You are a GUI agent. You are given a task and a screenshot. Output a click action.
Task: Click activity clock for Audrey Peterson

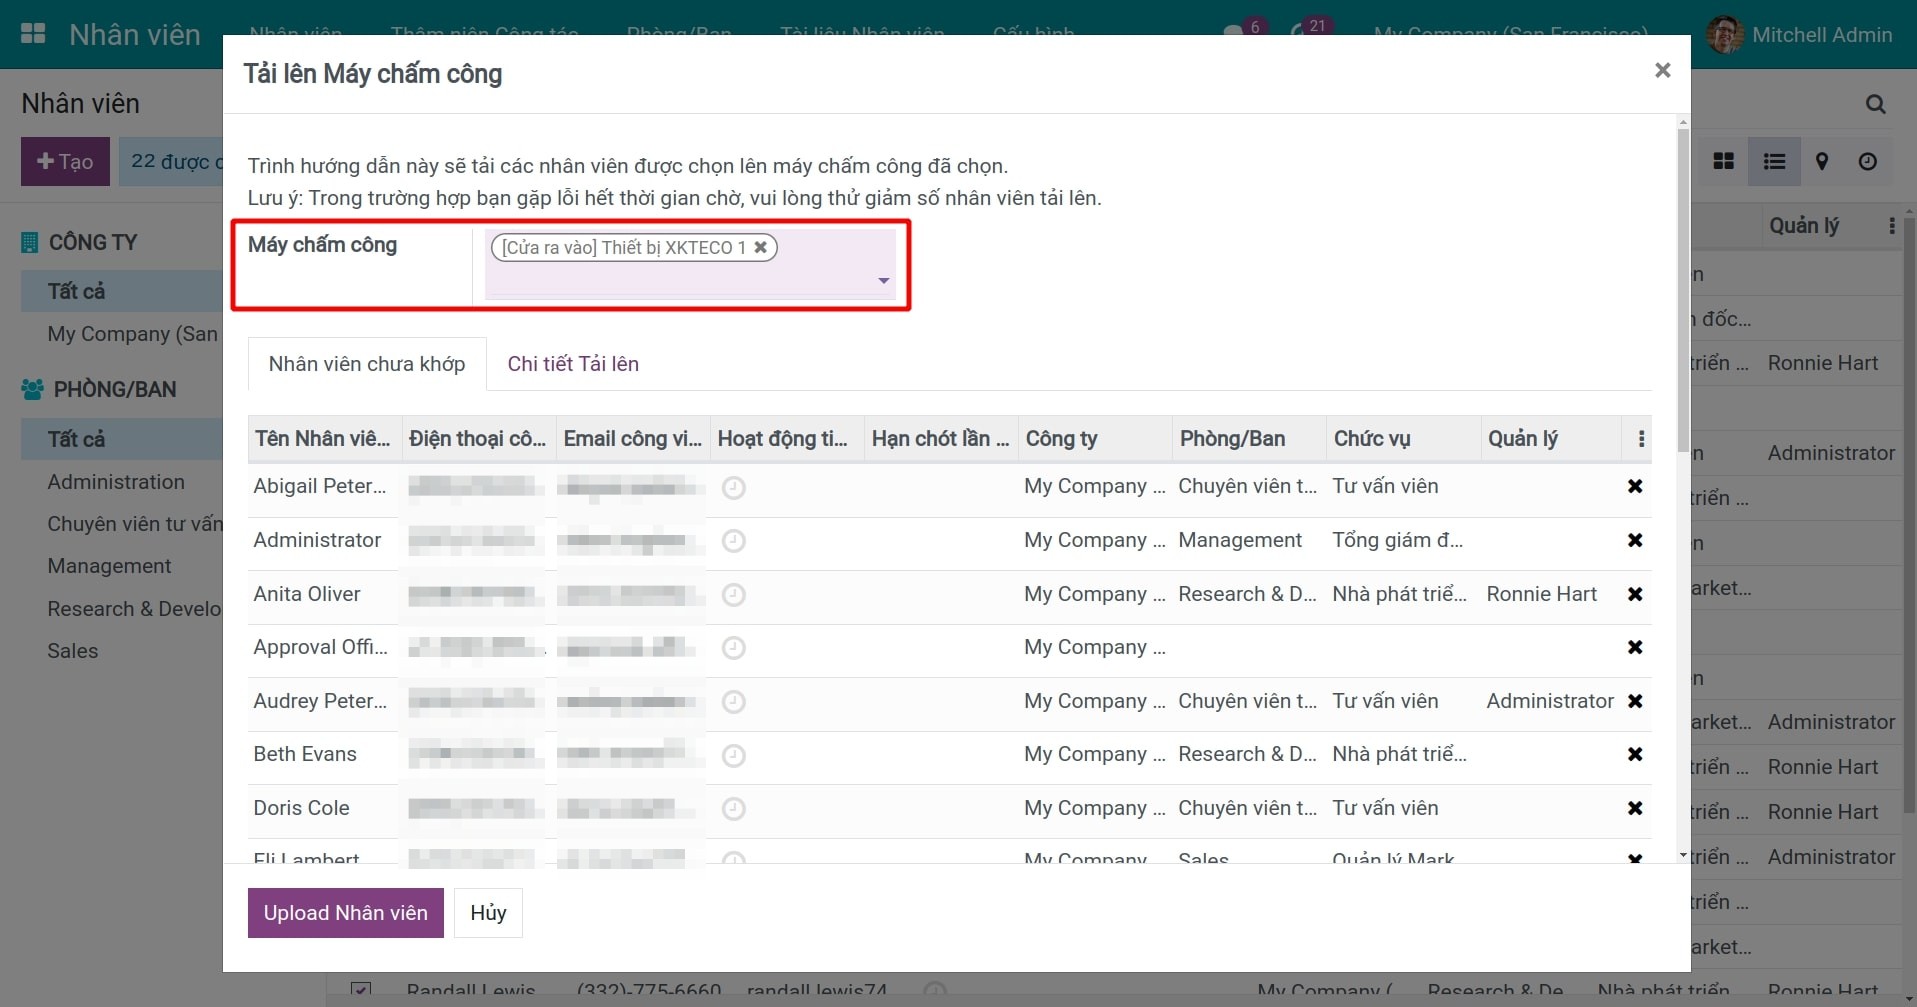pyautogui.click(x=733, y=702)
